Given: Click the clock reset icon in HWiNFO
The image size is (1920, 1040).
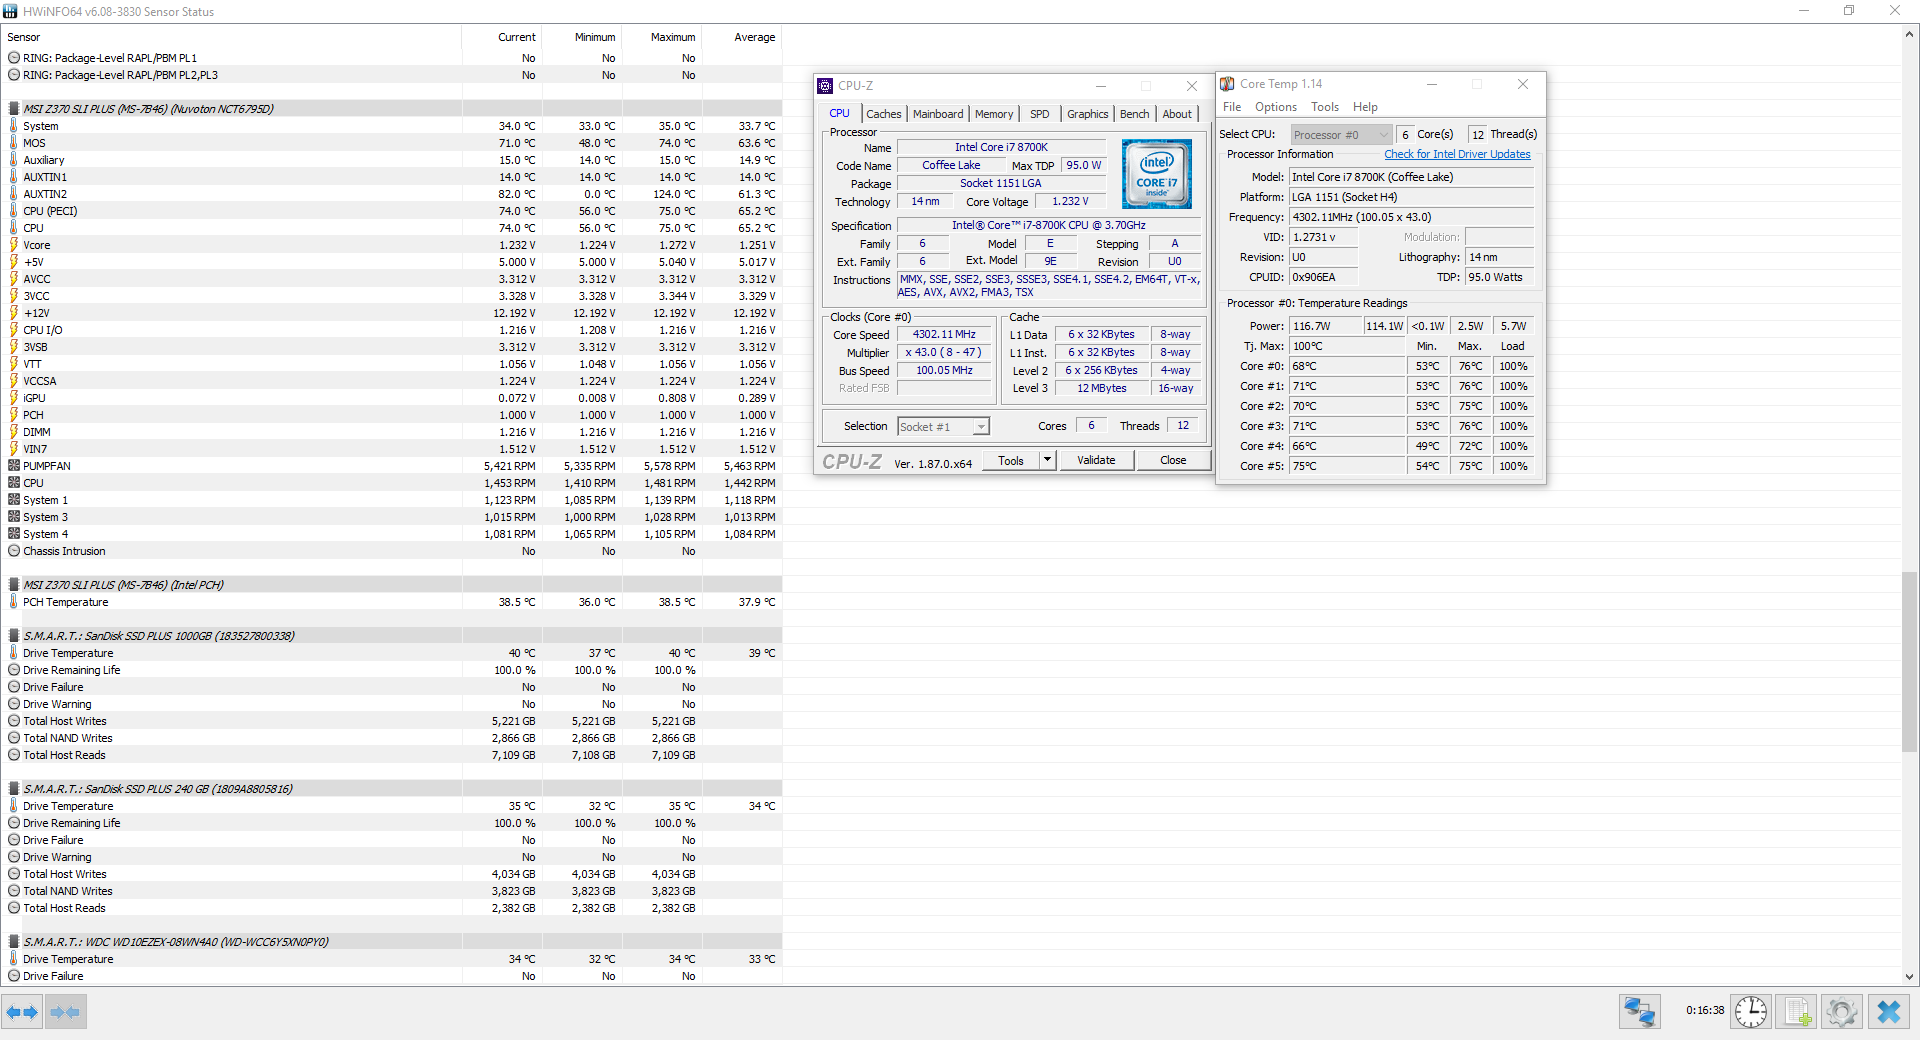Looking at the screenshot, I should (1751, 1012).
